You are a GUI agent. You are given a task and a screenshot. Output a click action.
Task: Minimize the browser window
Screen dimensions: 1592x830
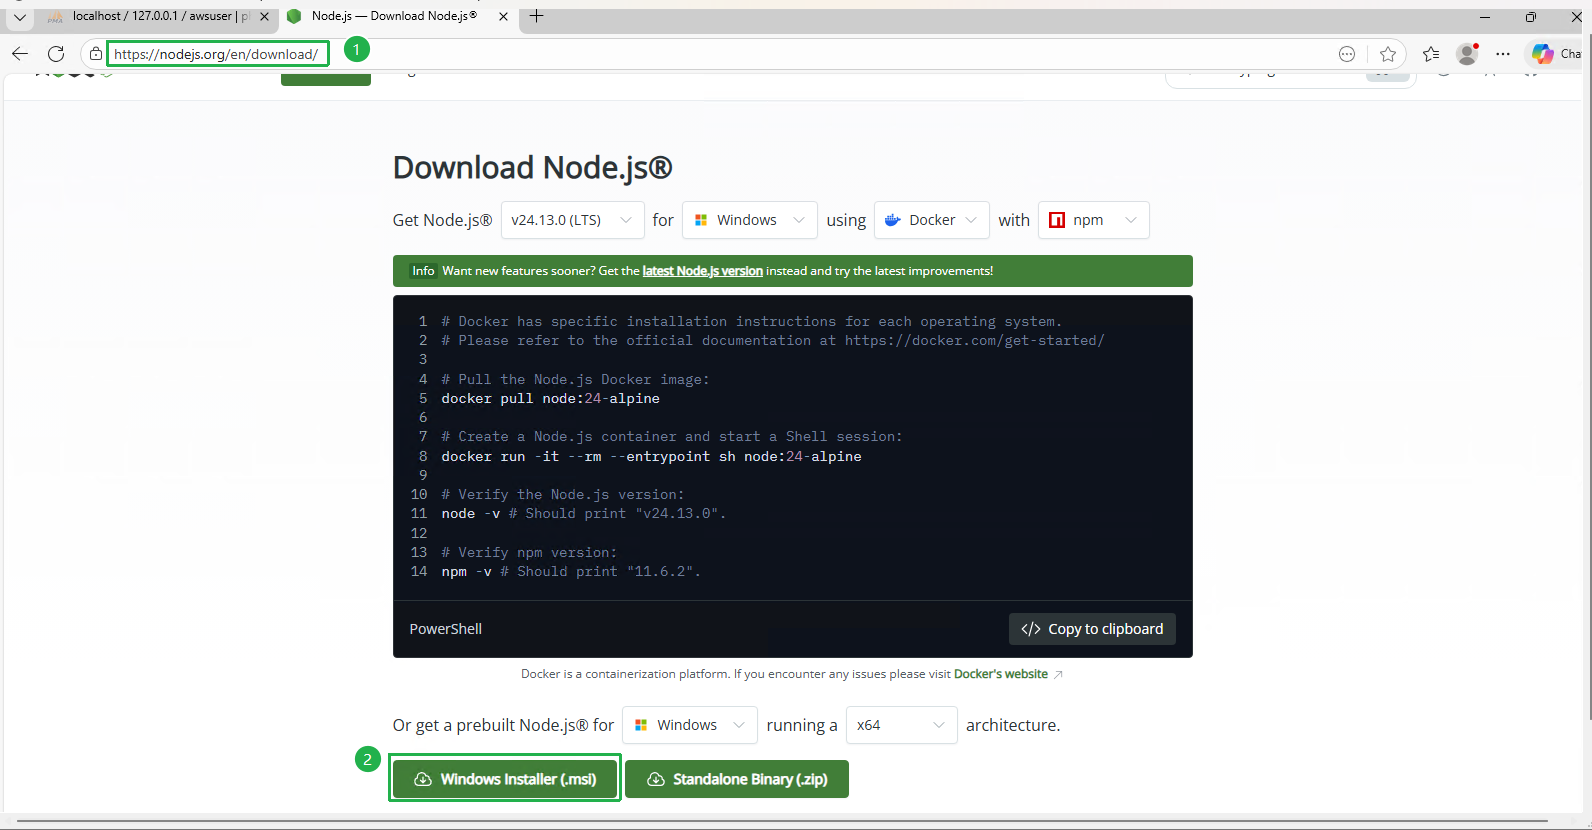1485,17
